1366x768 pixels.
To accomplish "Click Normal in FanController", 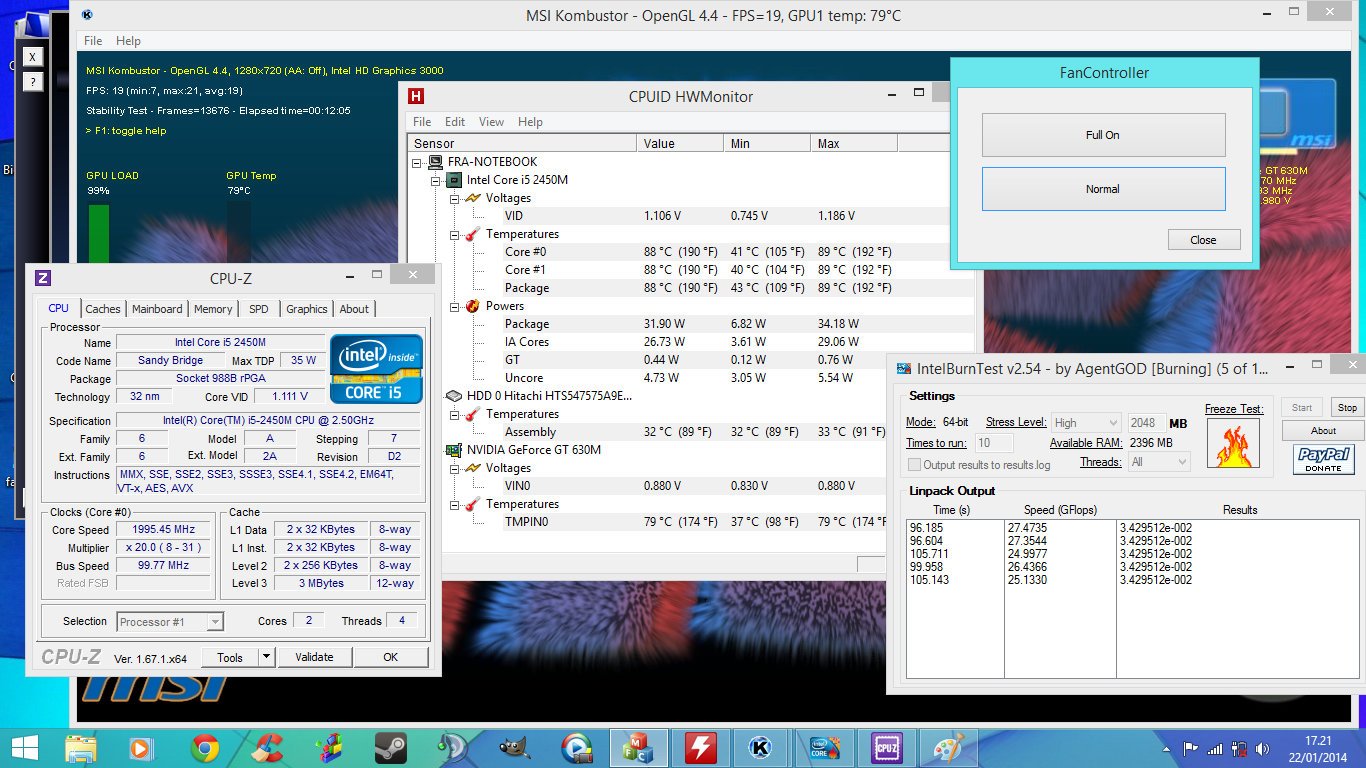I will [1103, 189].
